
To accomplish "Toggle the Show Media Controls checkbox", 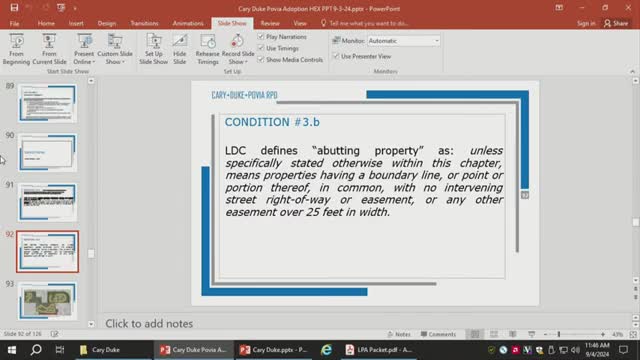I will [261, 60].
